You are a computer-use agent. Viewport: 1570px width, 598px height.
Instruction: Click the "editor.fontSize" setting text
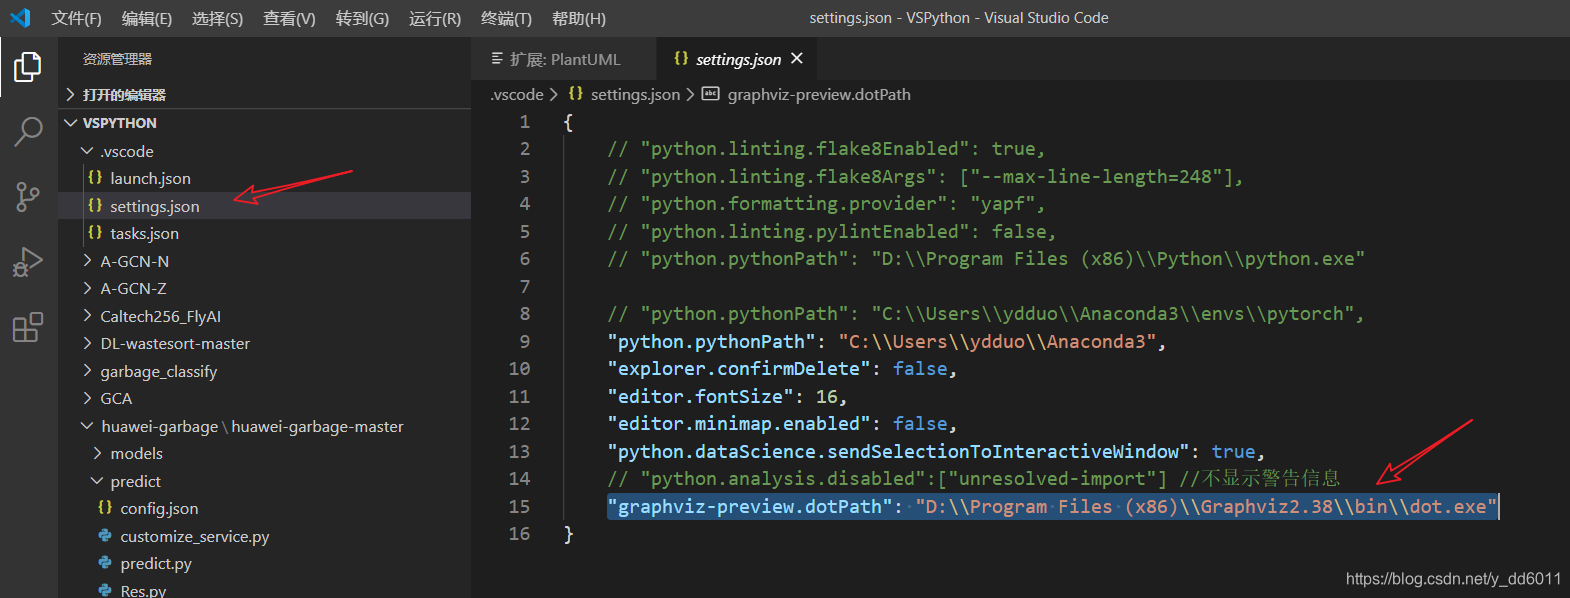tap(701, 396)
